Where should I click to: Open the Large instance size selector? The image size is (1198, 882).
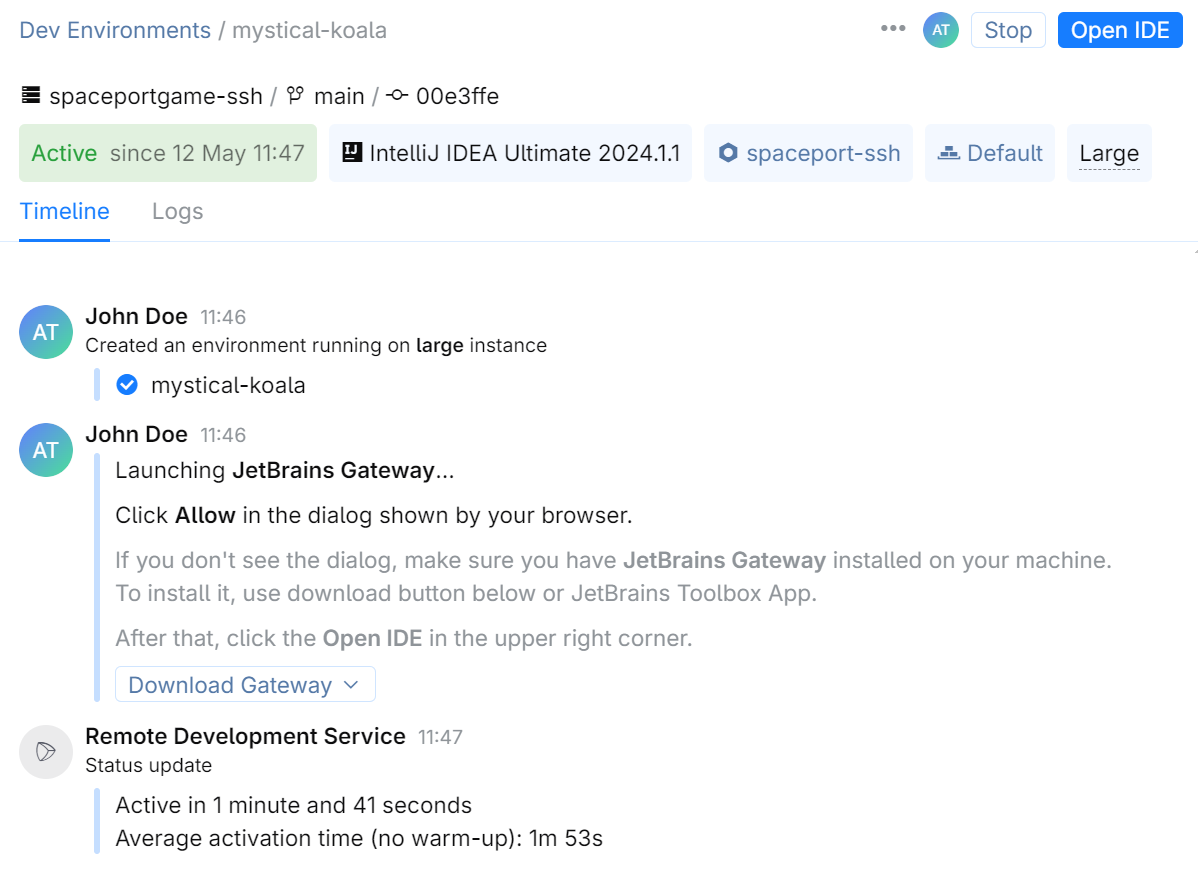(x=1108, y=152)
